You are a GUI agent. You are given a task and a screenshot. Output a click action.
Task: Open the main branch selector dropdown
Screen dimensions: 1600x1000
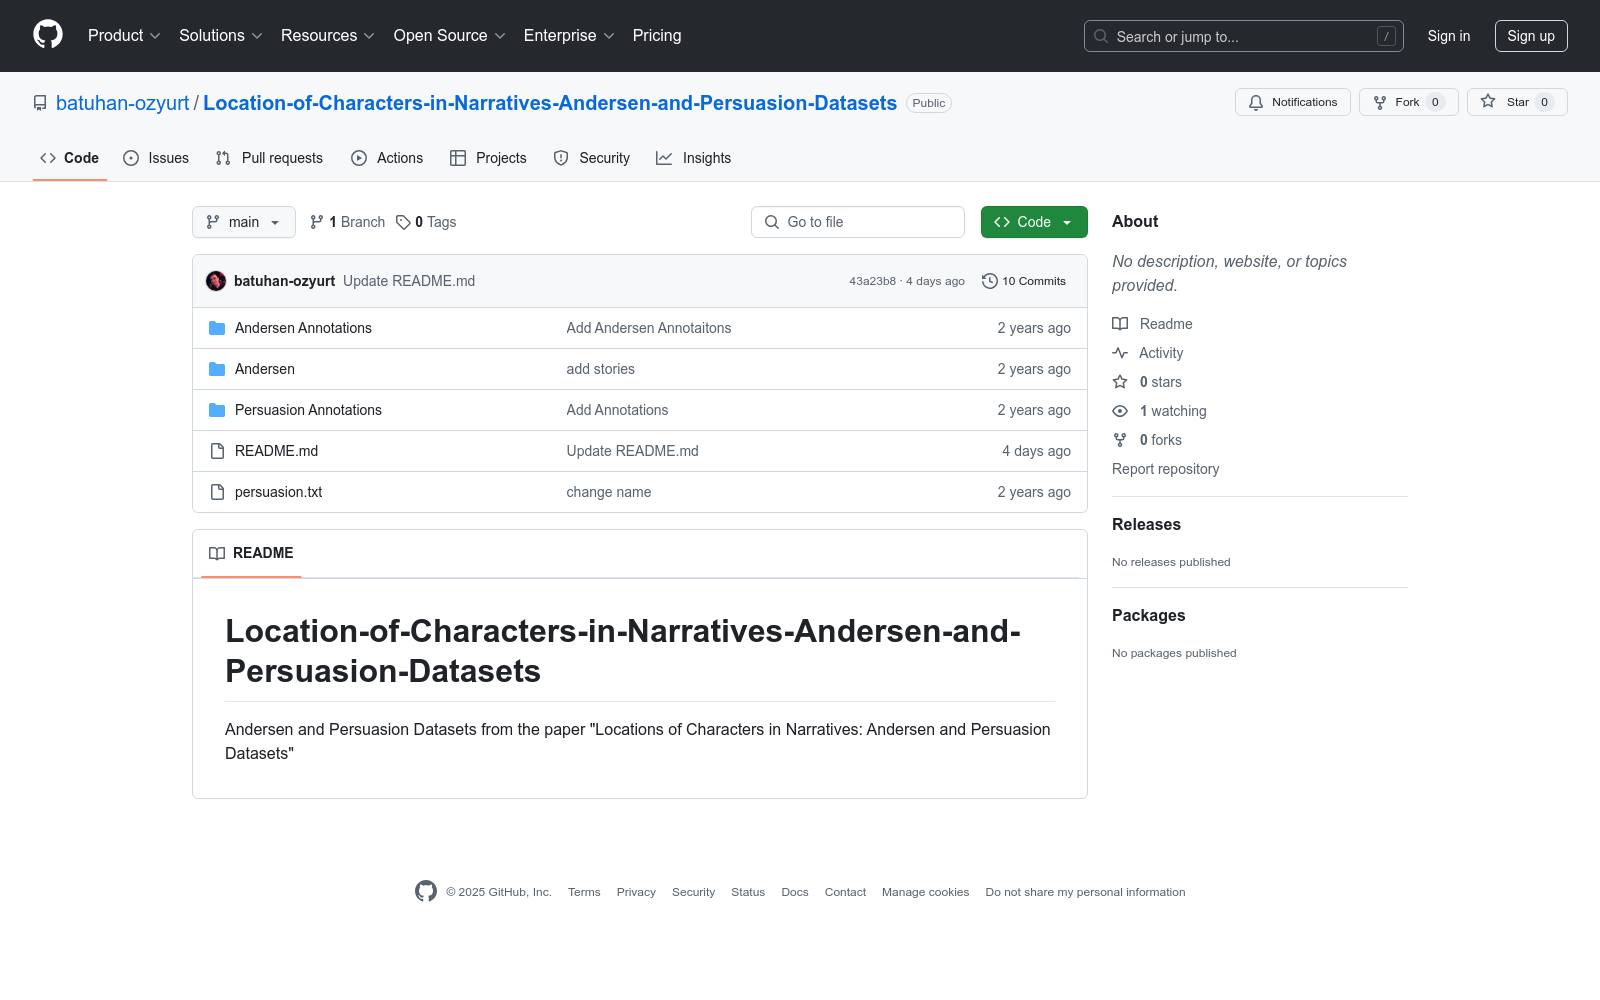pyautogui.click(x=244, y=222)
